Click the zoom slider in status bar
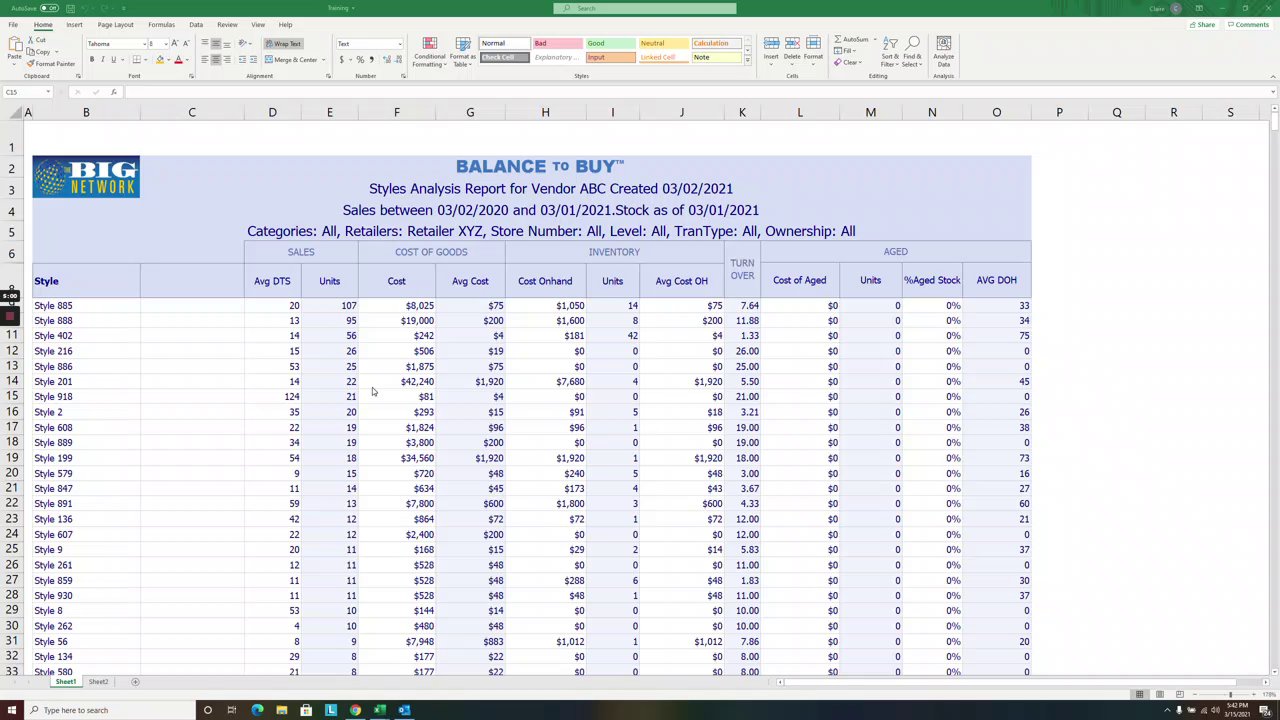Image resolution: width=1280 pixels, height=720 pixels. click(x=1230, y=695)
